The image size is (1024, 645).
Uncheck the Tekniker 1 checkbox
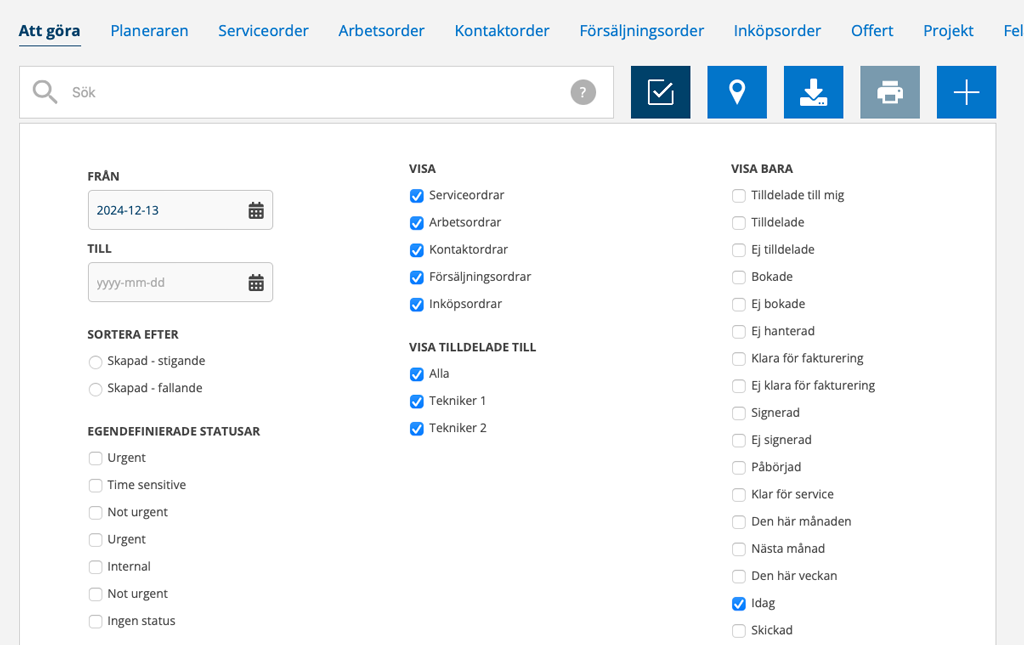tap(417, 401)
